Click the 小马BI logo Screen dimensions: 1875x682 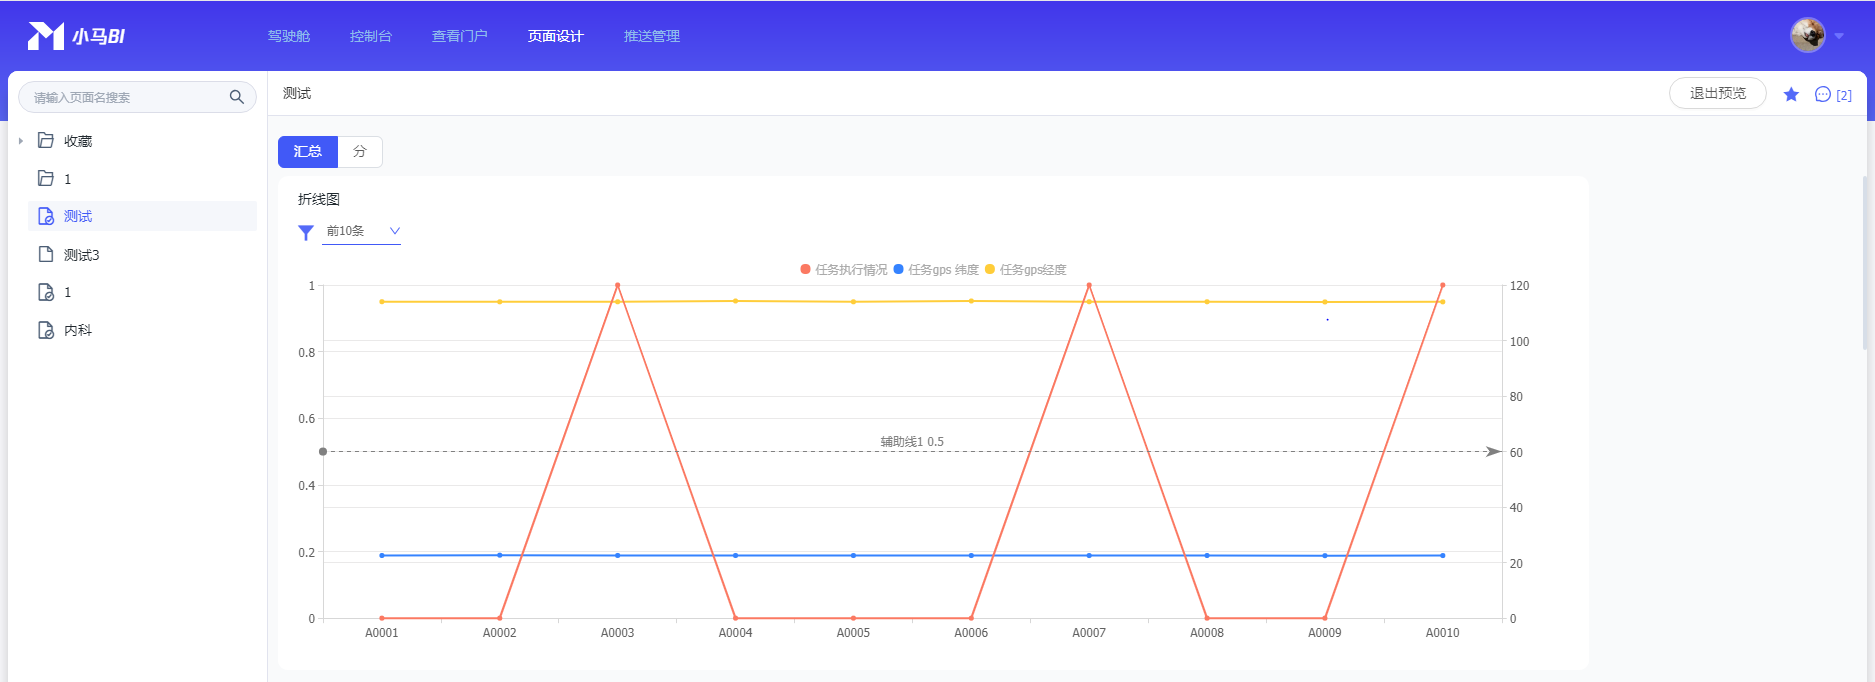tap(76, 36)
